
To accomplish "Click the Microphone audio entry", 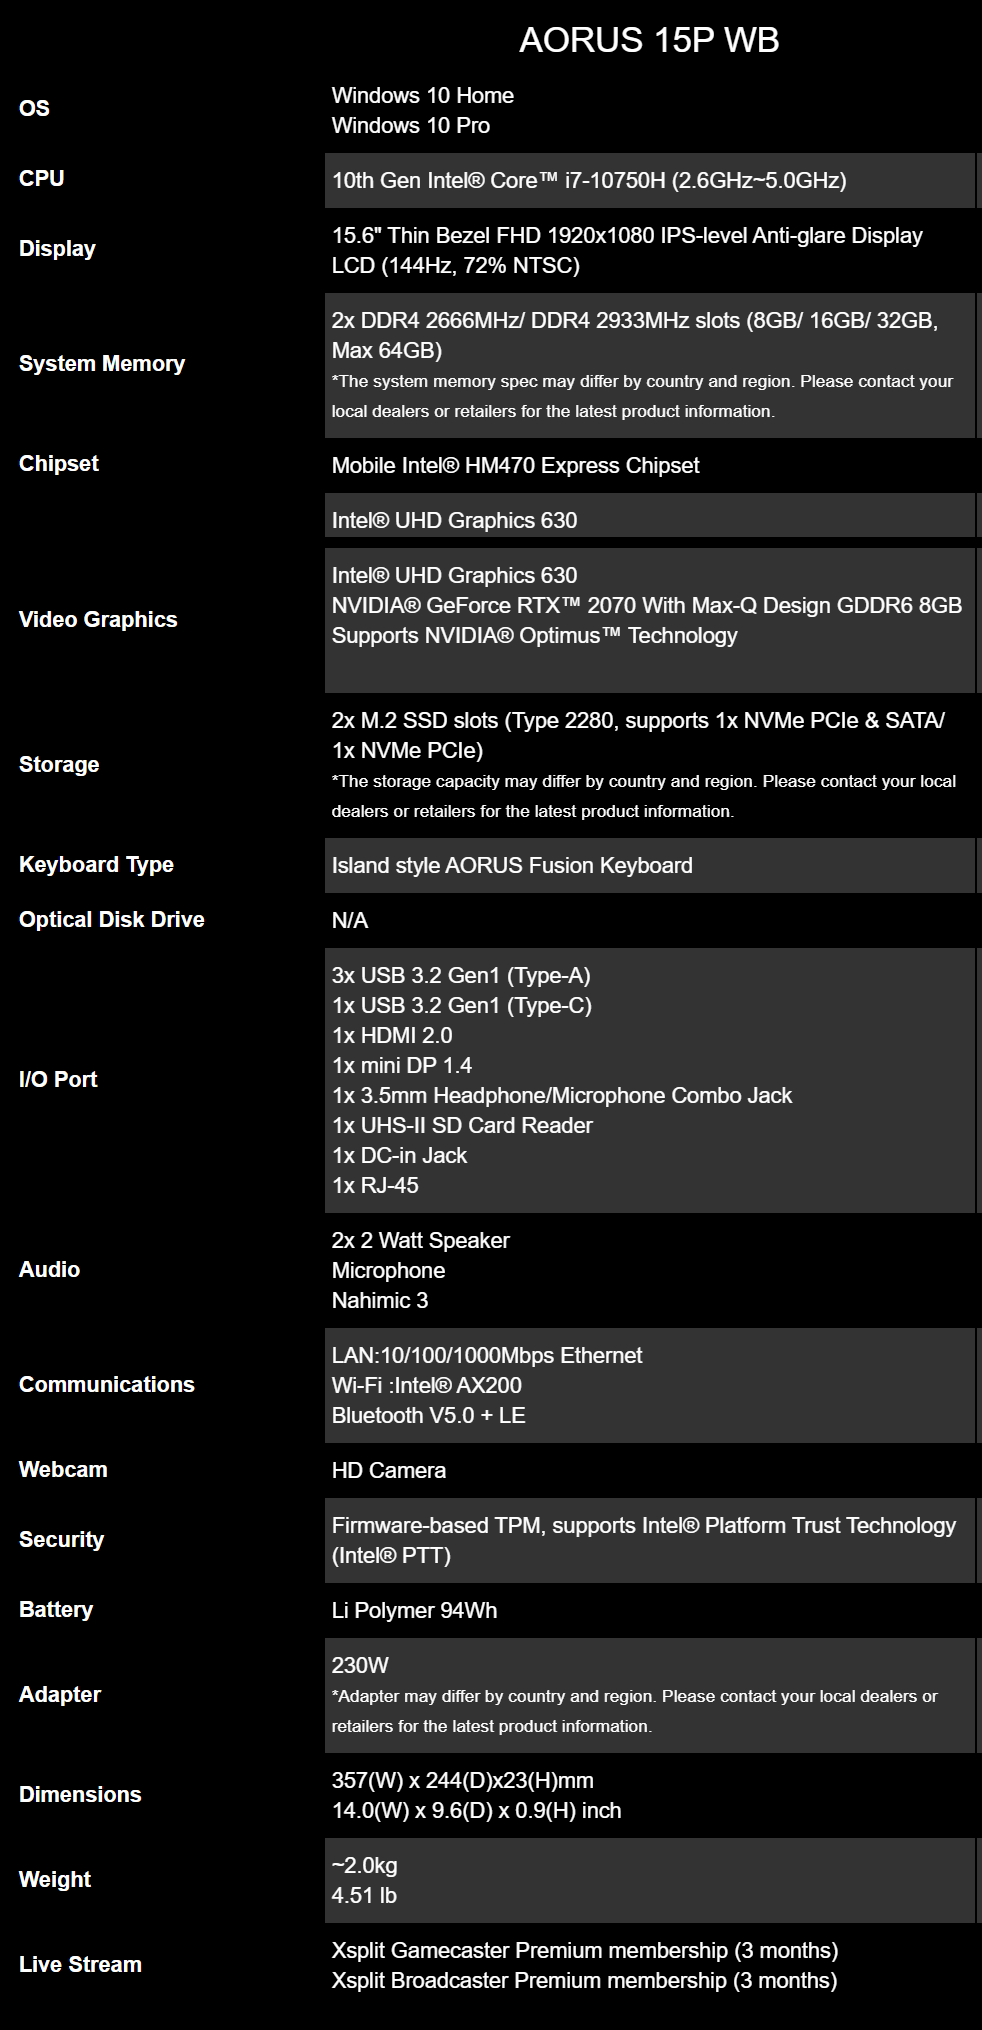I will click(x=389, y=1271).
